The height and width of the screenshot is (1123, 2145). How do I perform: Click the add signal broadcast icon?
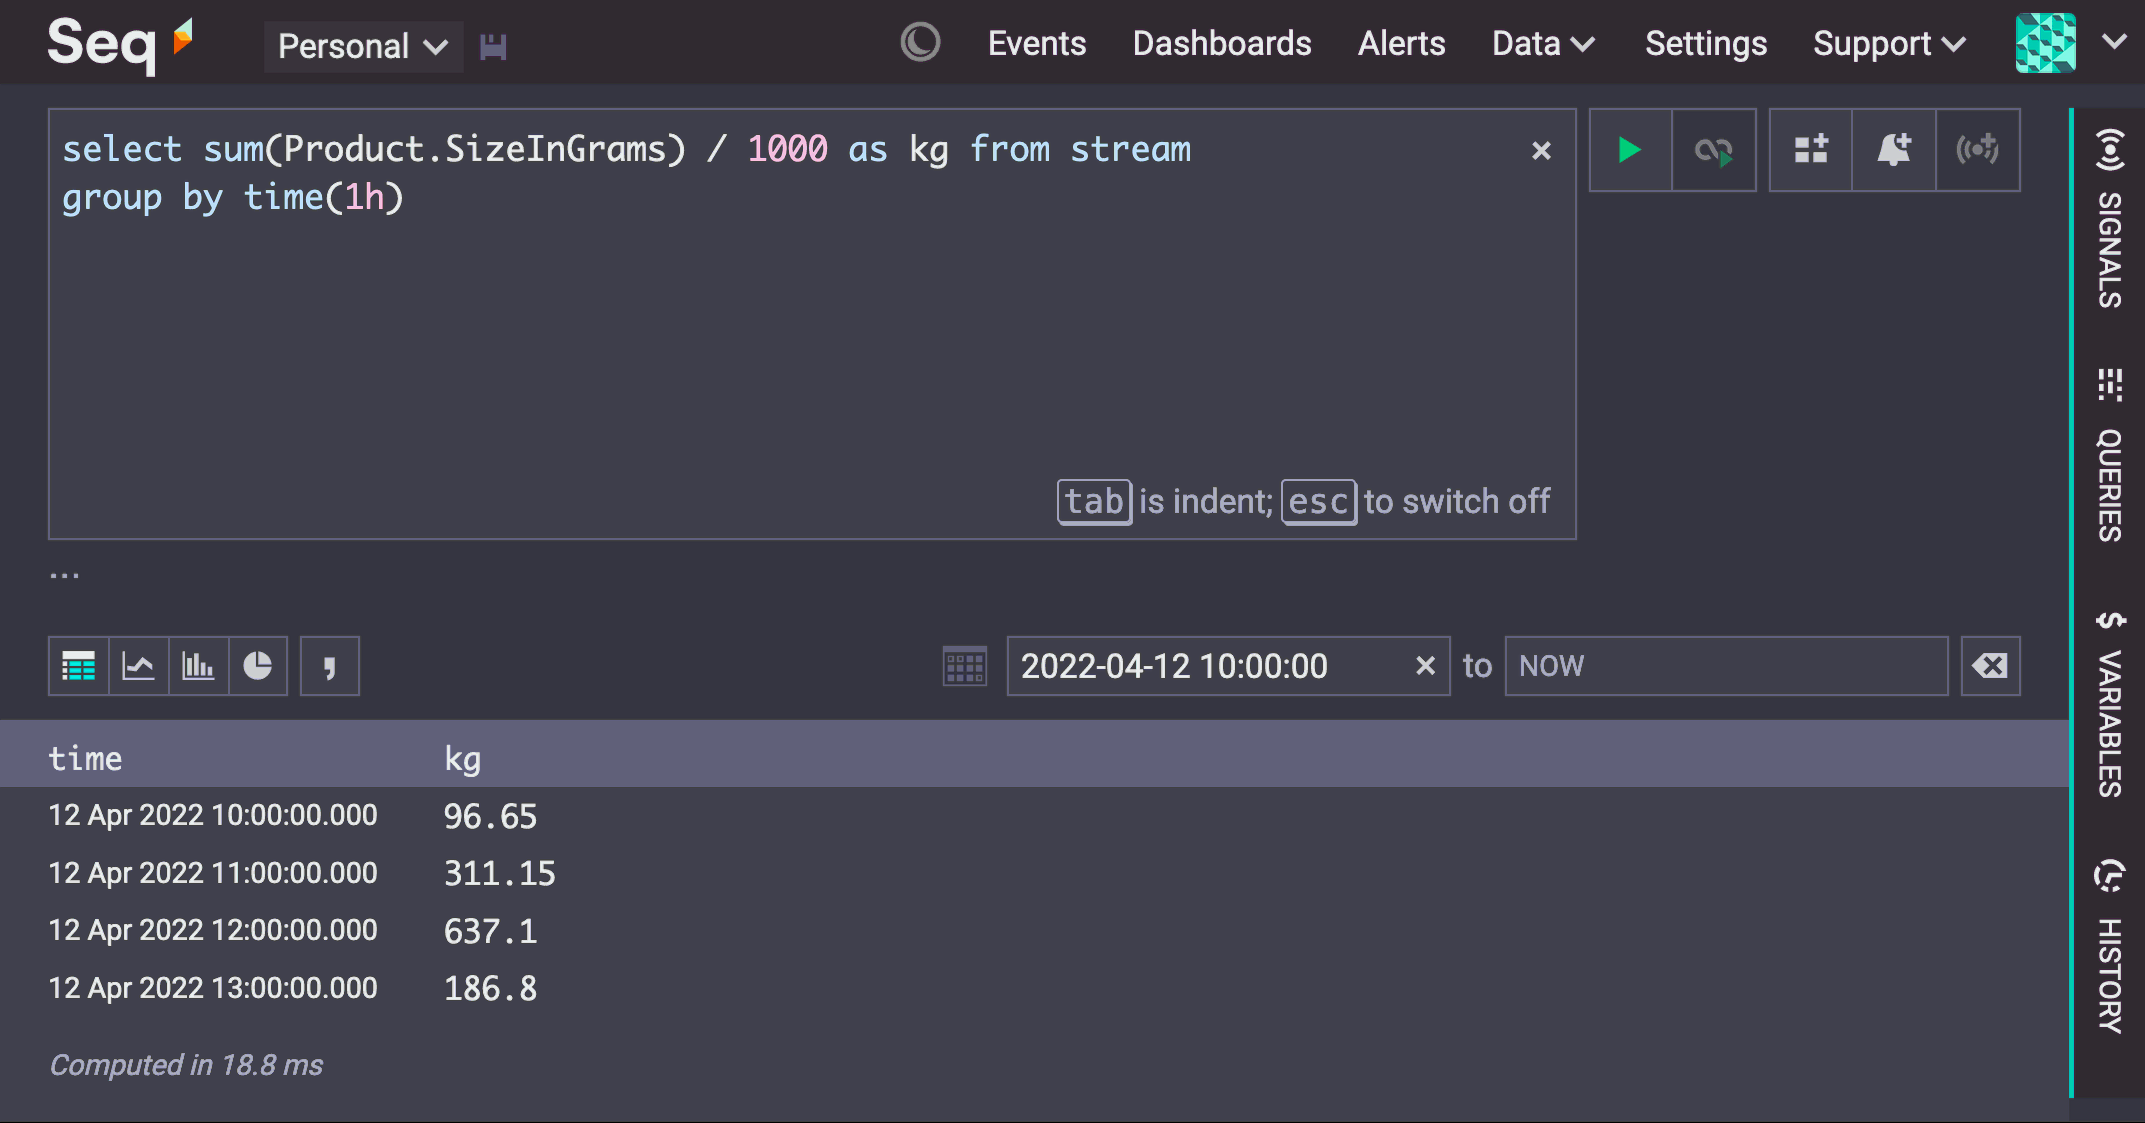1978,150
